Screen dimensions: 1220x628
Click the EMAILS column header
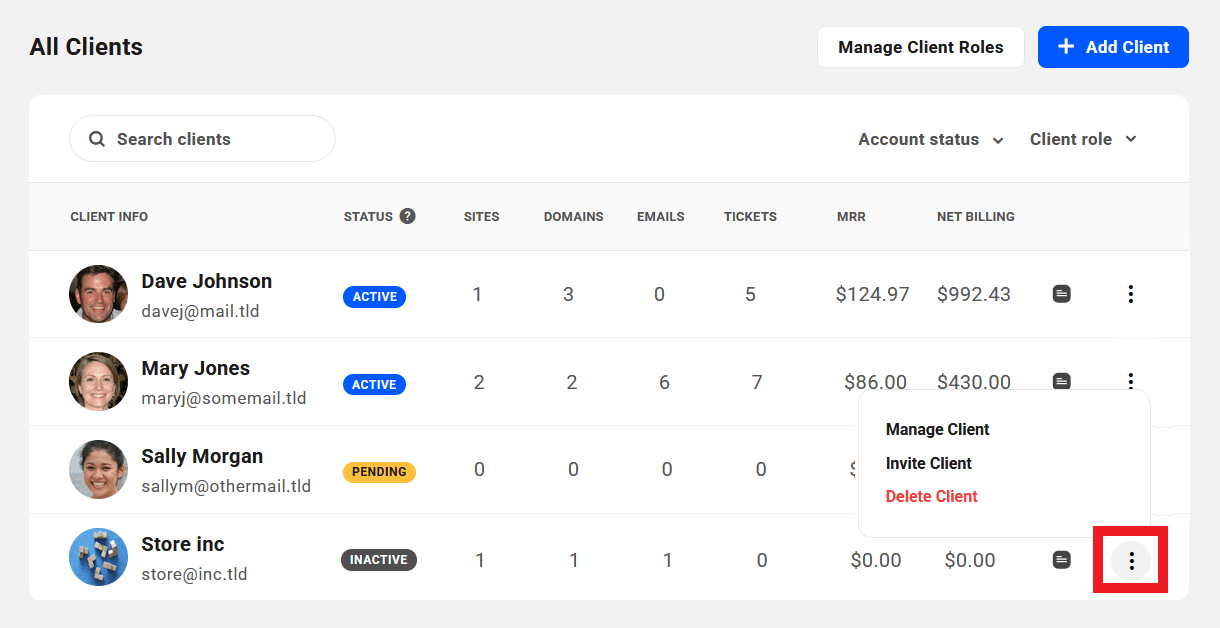click(x=661, y=216)
